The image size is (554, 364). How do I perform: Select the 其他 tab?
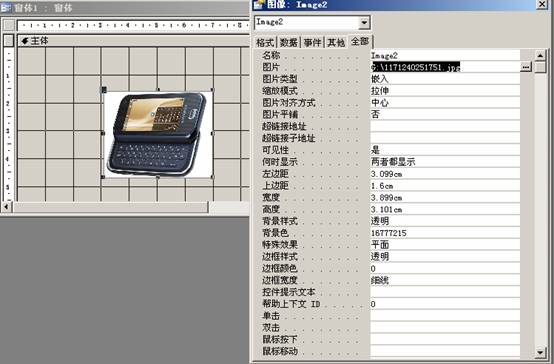336,42
